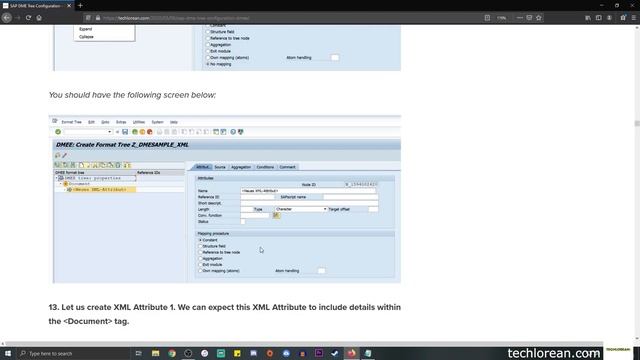The image size is (640, 360).
Task: Open the tracking protection shield icon
Action: tap(88, 18)
